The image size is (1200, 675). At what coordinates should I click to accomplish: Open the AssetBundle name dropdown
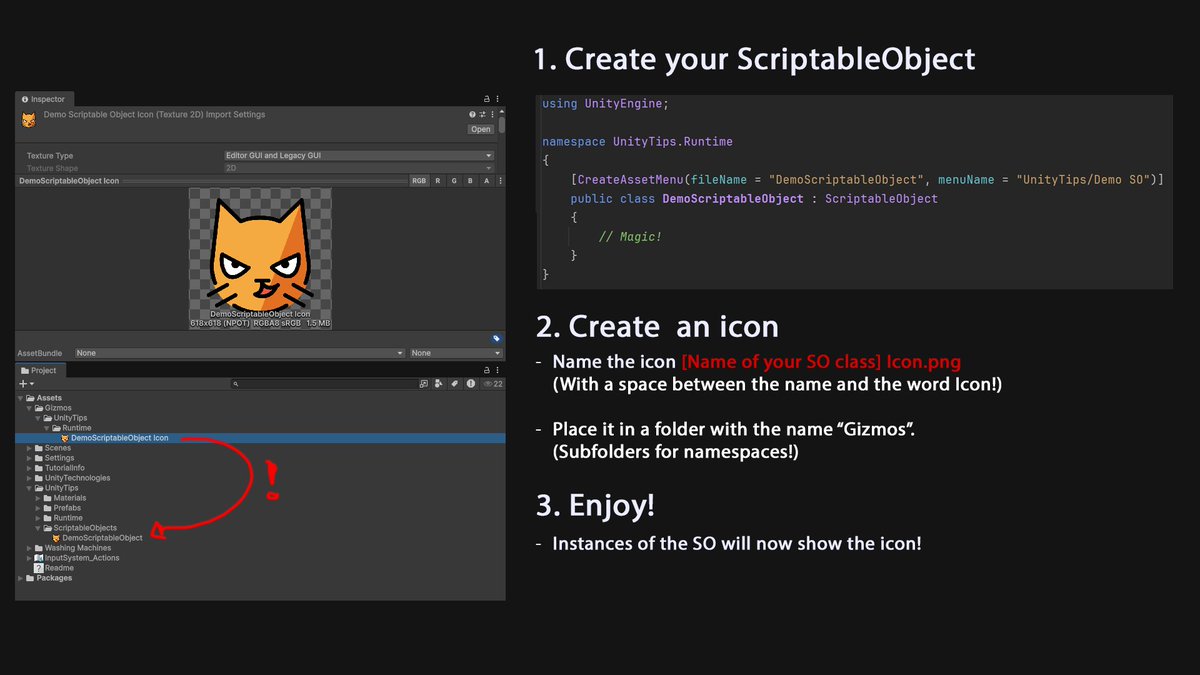pyautogui.click(x=240, y=353)
